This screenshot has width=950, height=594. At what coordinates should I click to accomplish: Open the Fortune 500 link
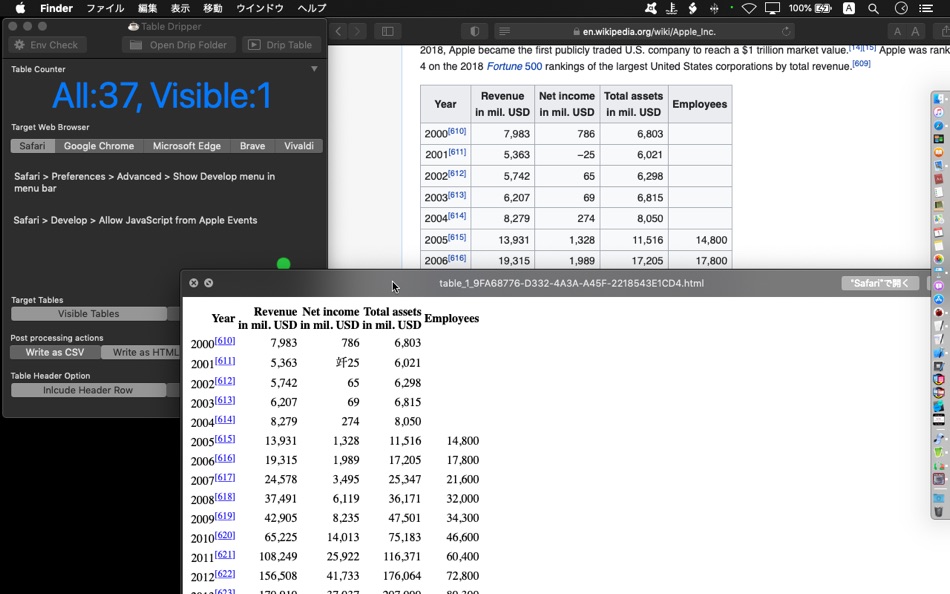click(514, 67)
